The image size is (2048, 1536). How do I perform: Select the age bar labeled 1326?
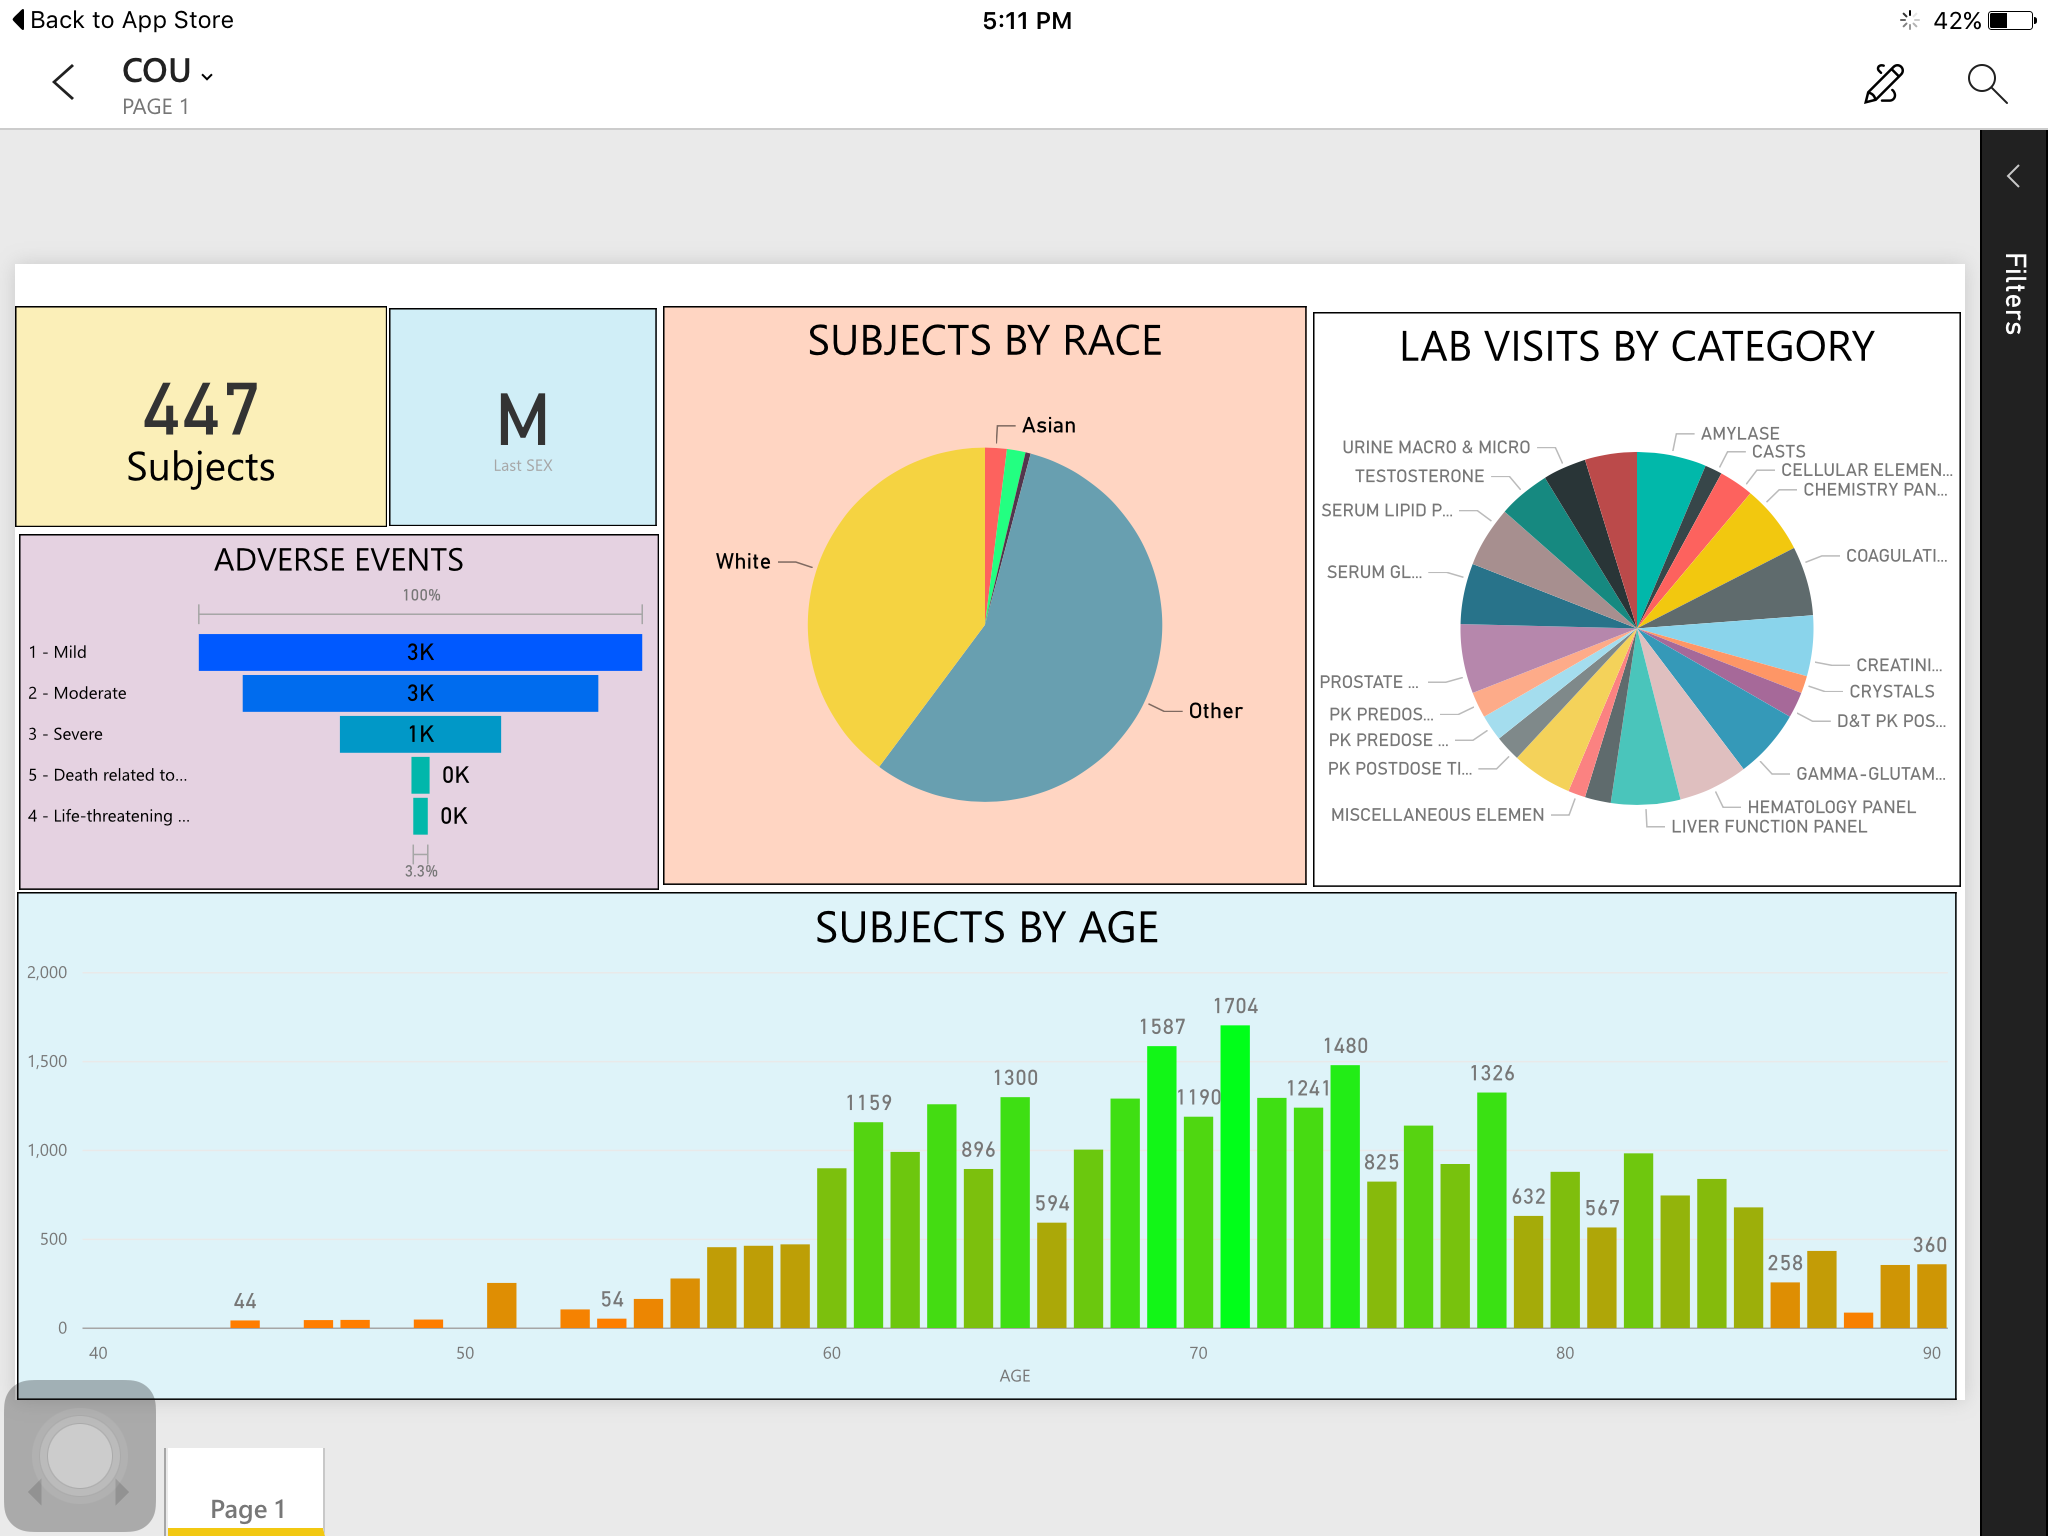1491,1210
